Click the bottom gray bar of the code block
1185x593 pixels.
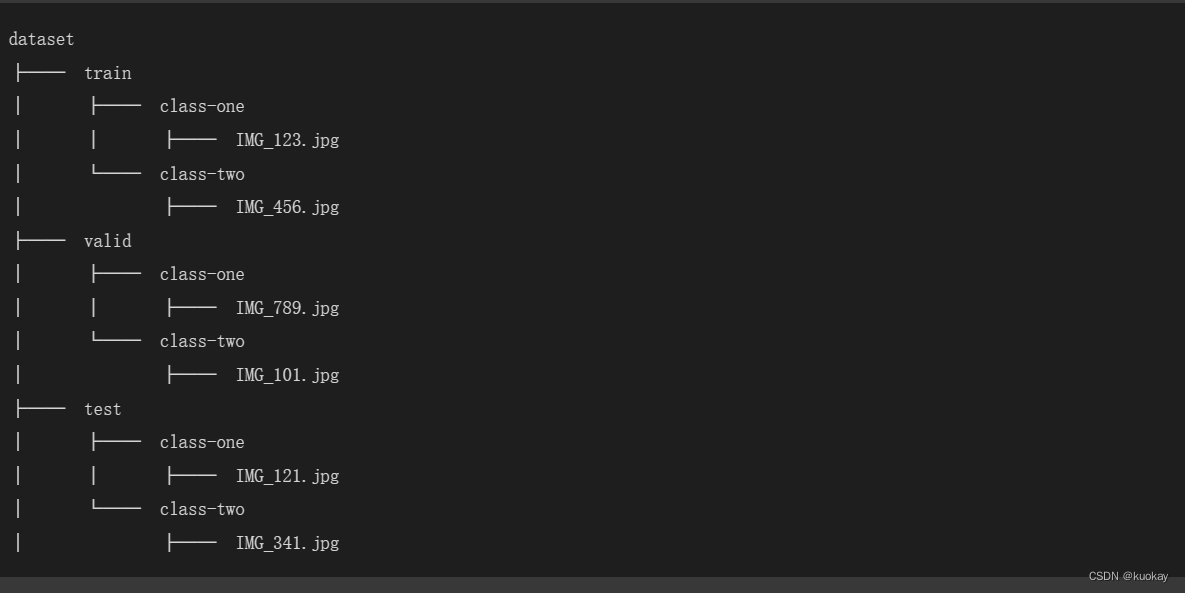(592, 585)
